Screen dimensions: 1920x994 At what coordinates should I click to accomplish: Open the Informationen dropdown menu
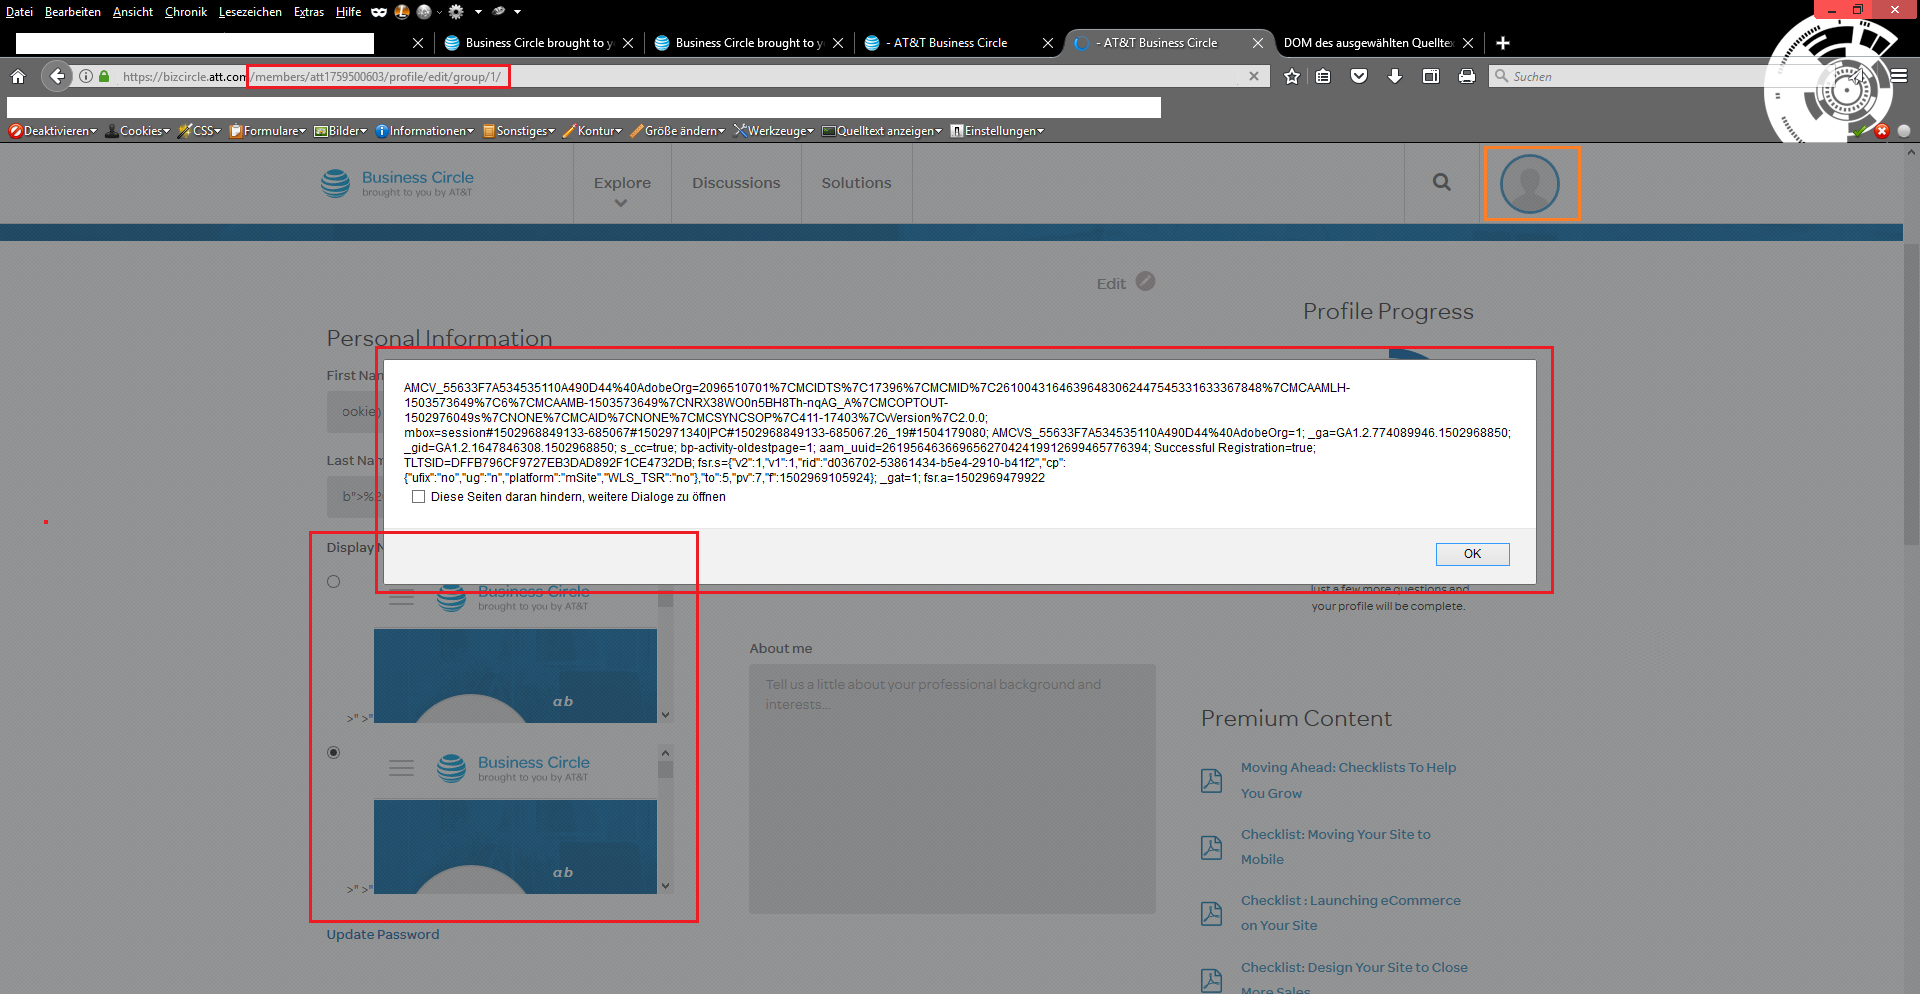tap(425, 131)
